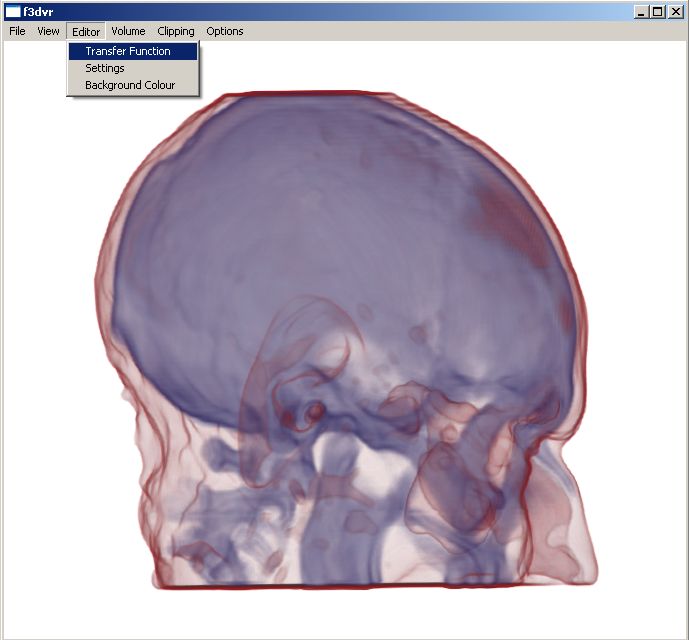689x640 pixels.
Task: Maximize the f3dvr window
Action: coord(658,12)
